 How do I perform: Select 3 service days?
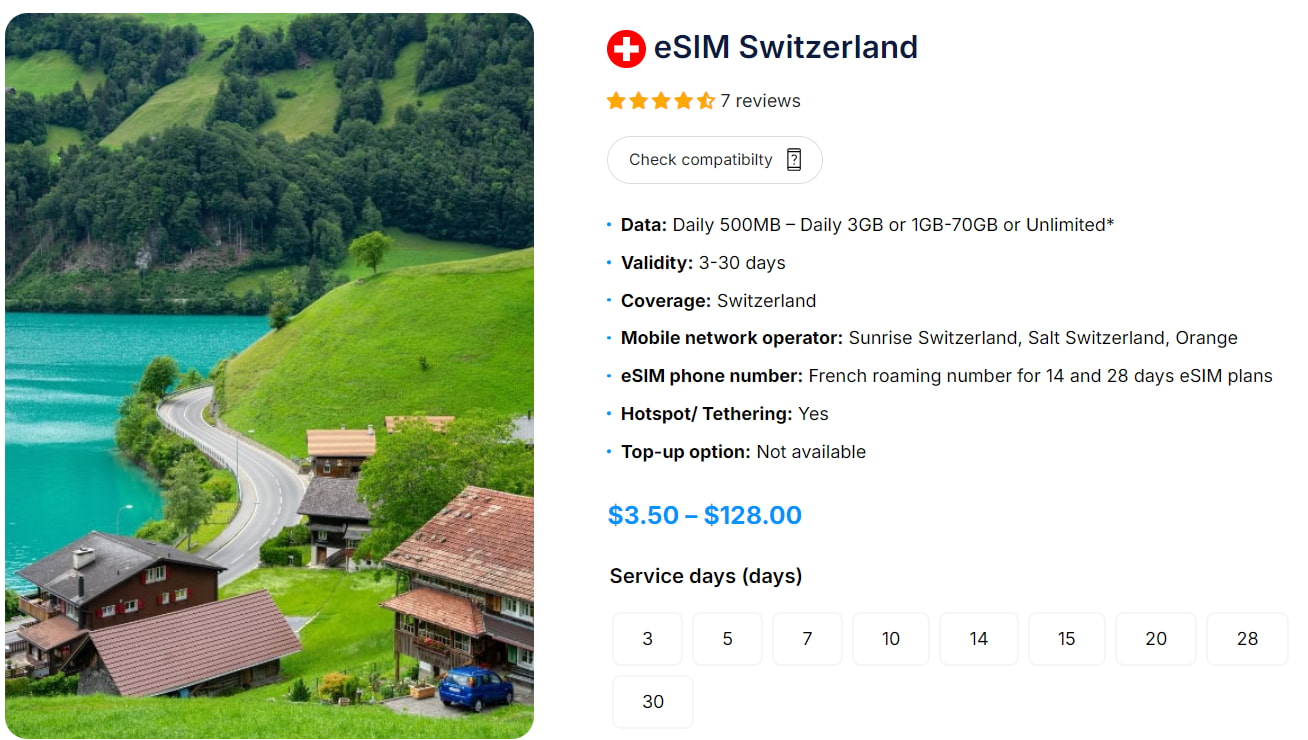pos(647,638)
